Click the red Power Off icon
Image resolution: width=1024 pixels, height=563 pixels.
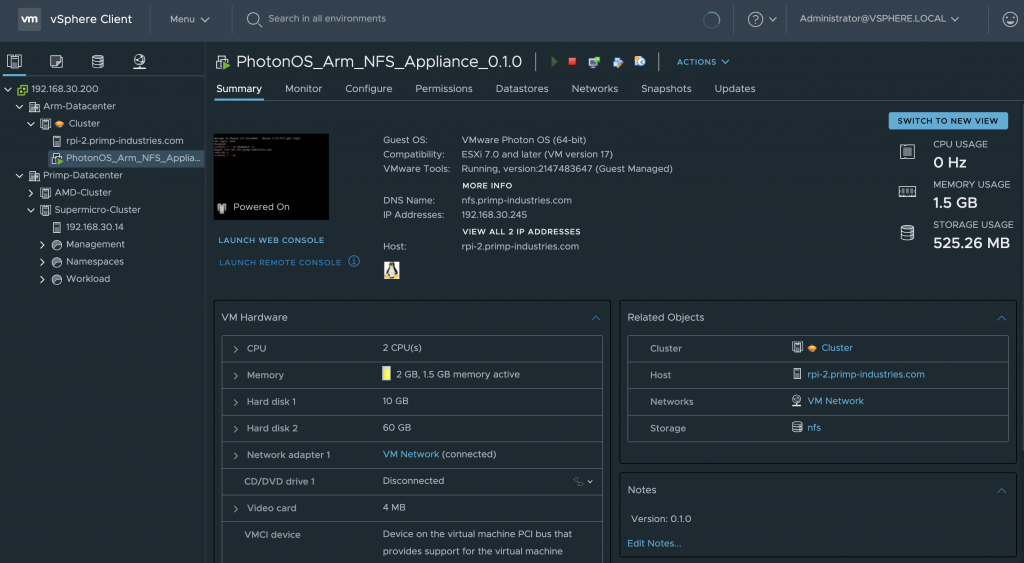(573, 62)
